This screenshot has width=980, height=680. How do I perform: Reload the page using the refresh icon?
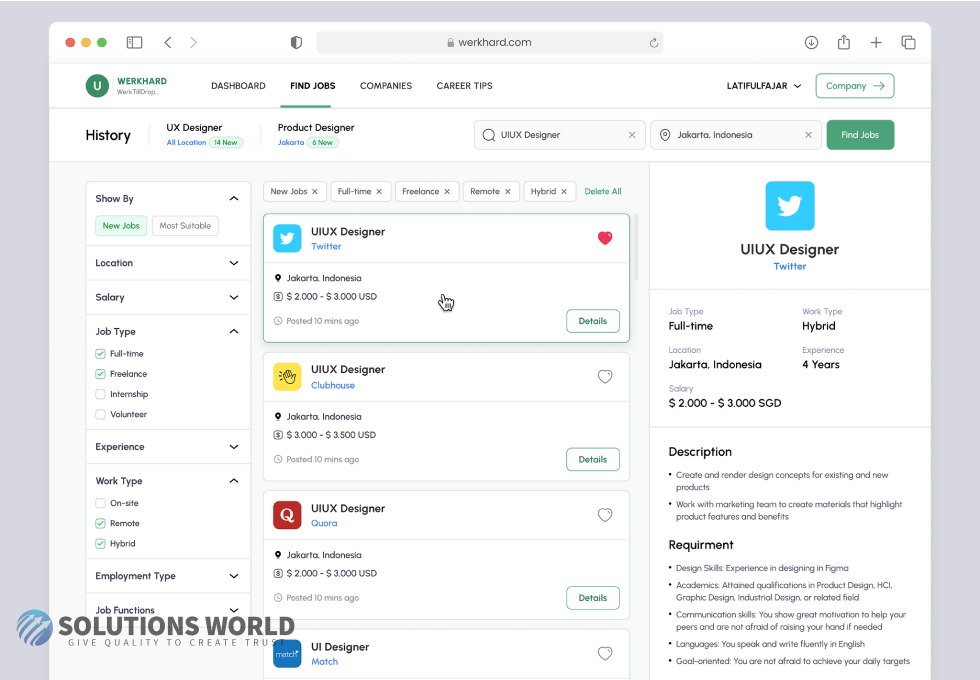coord(654,42)
